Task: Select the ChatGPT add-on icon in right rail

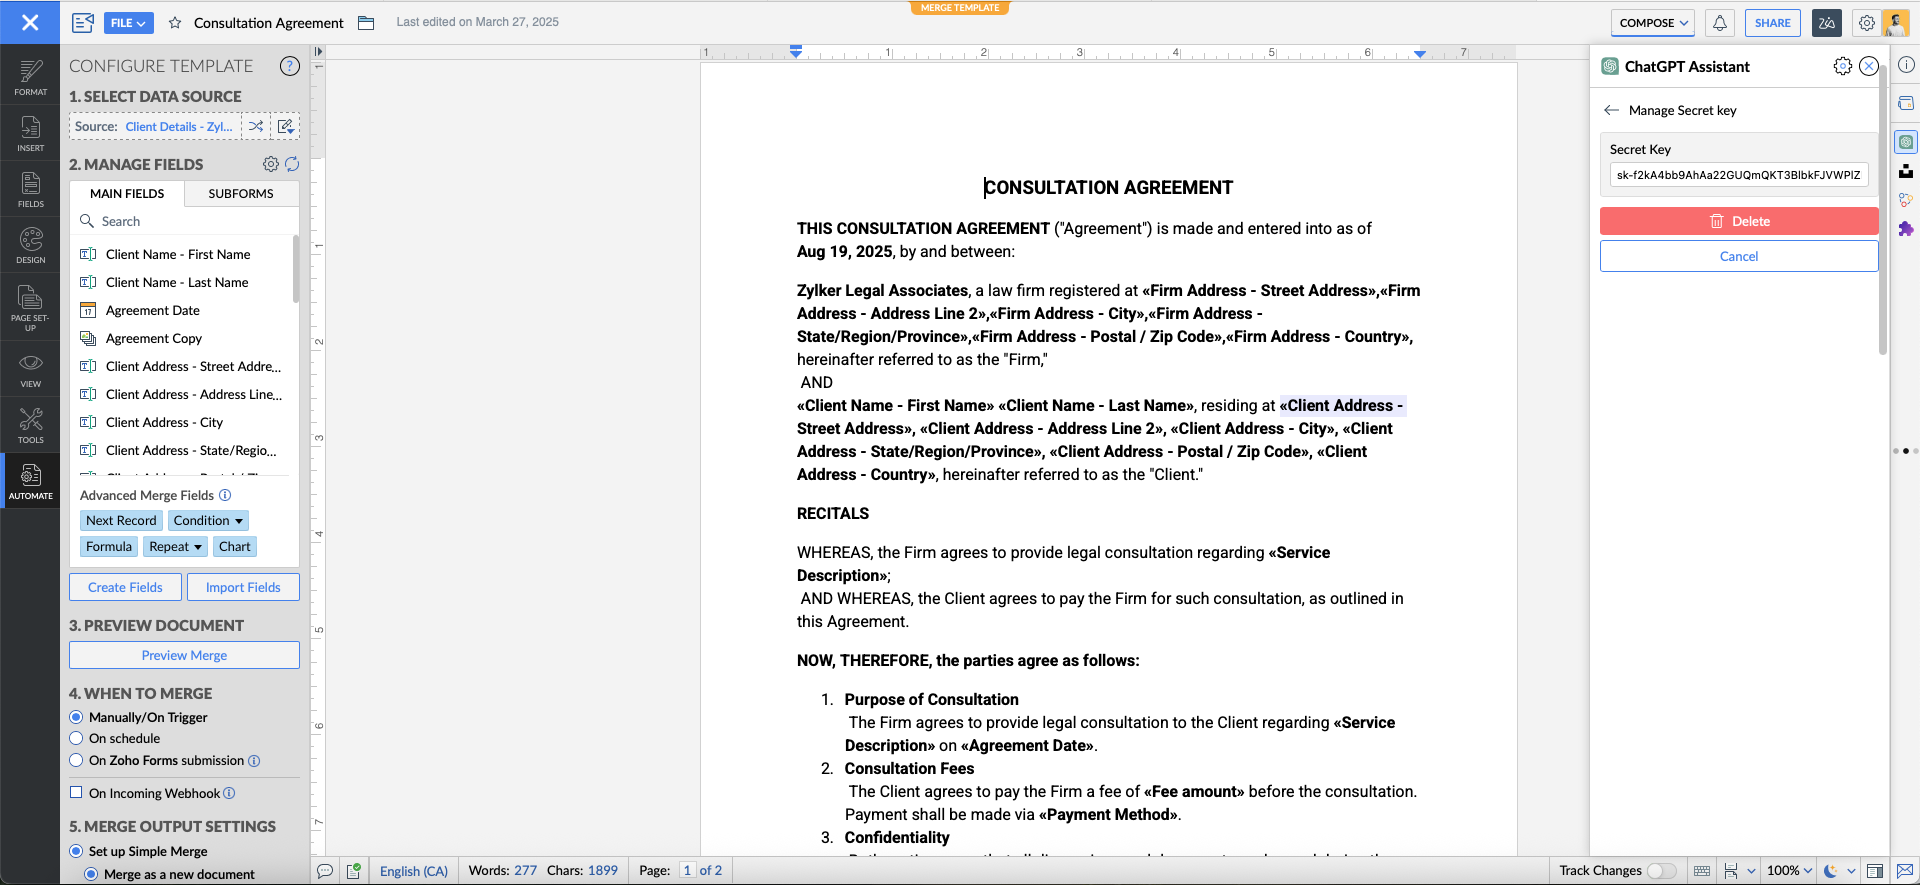Action: [1906, 142]
